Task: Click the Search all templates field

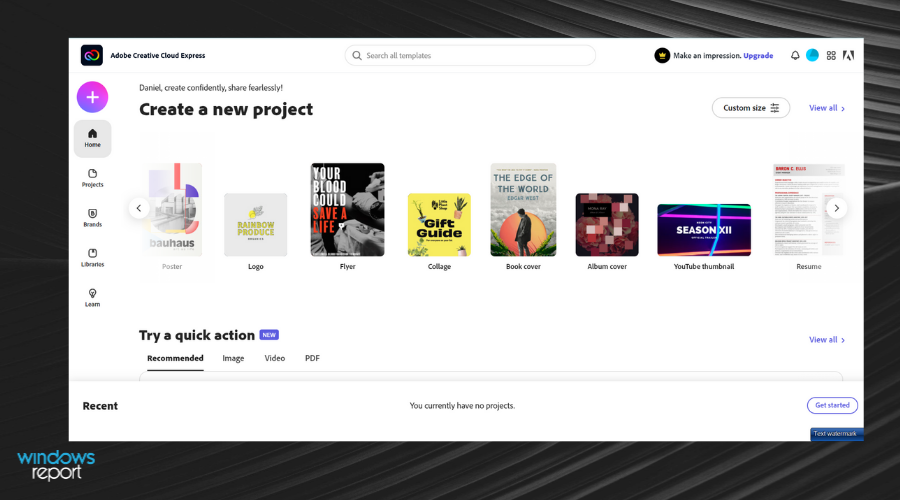Action: click(470, 56)
